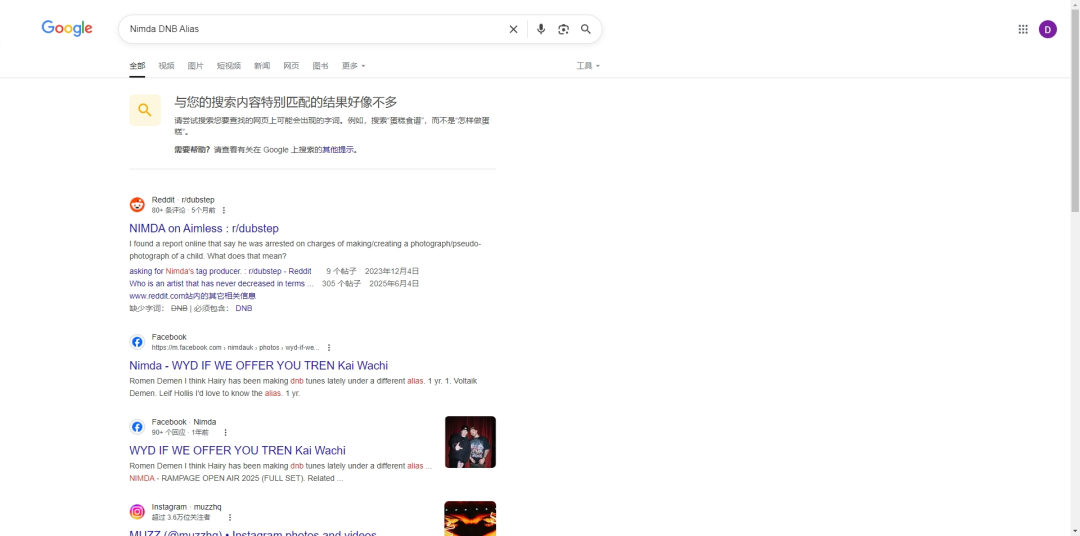Click the Google logo
1080x536 pixels.
67,28
